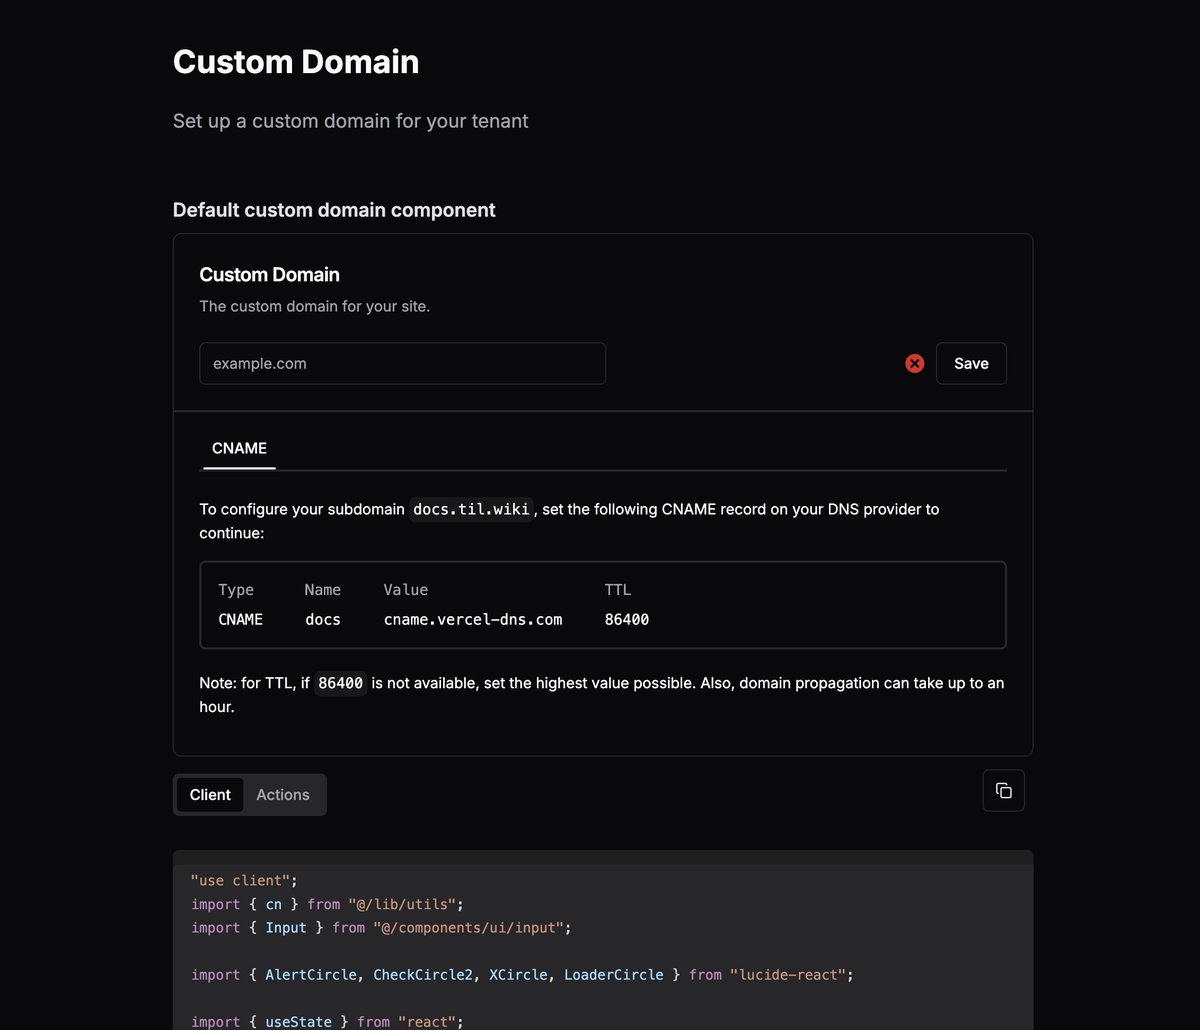The height and width of the screenshot is (1030, 1200).
Task: Click the "use client" line in the code block
Action: [x=245, y=881]
